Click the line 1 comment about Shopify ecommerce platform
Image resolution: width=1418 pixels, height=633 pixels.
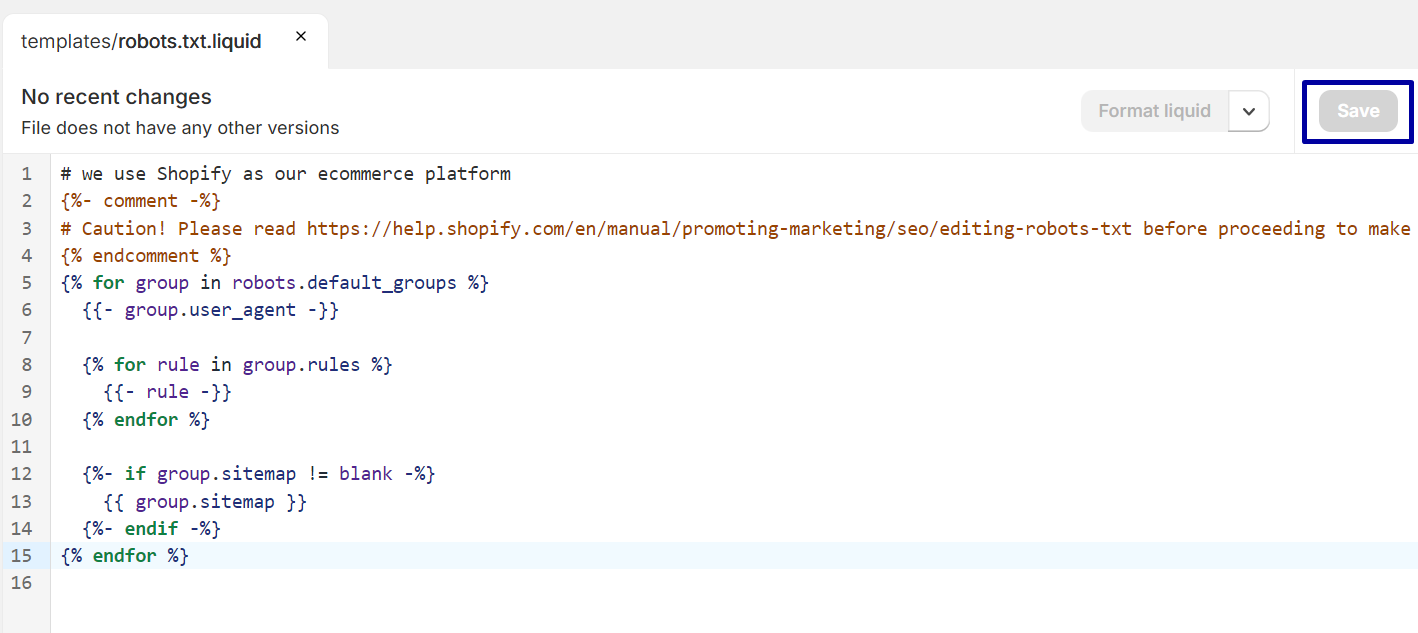286,174
